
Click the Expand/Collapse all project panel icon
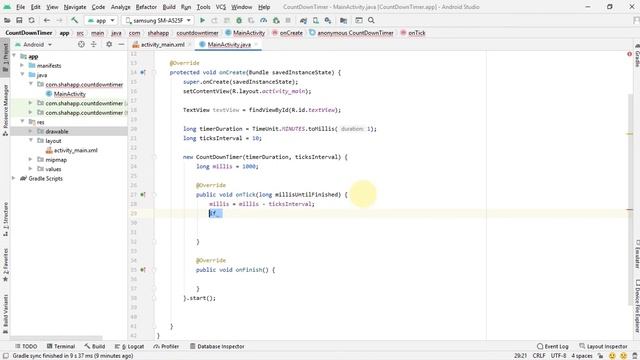pyautogui.click(x=93, y=44)
